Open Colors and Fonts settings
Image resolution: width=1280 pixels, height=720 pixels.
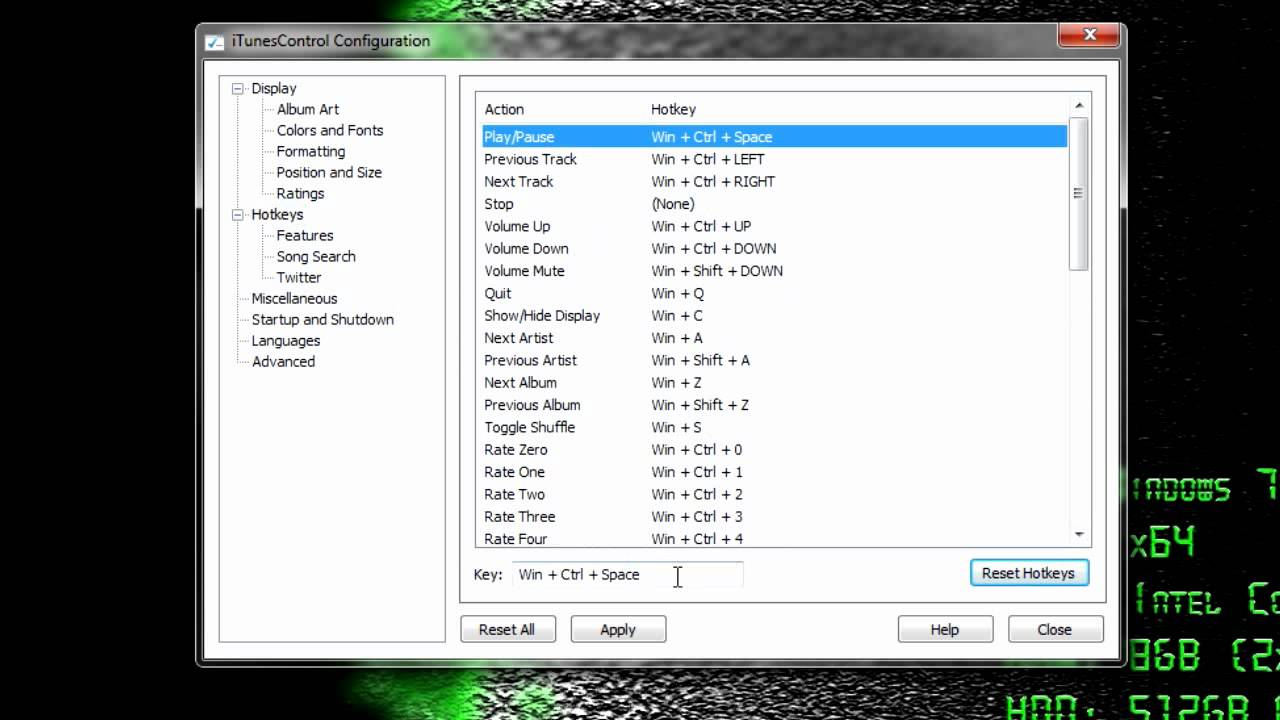[x=330, y=130]
